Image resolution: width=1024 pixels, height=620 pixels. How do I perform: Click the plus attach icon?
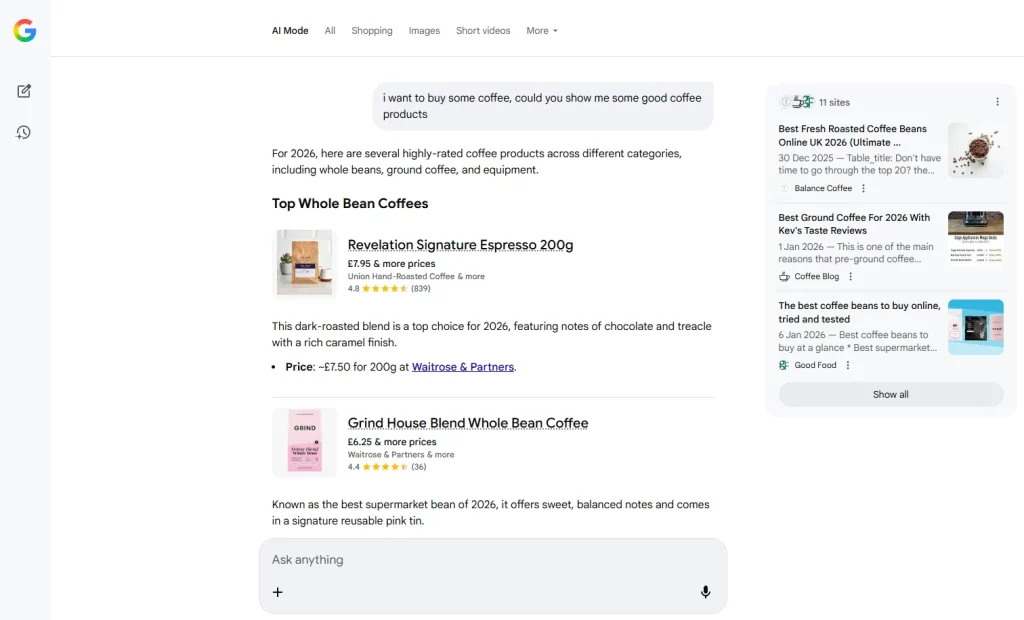tap(278, 592)
